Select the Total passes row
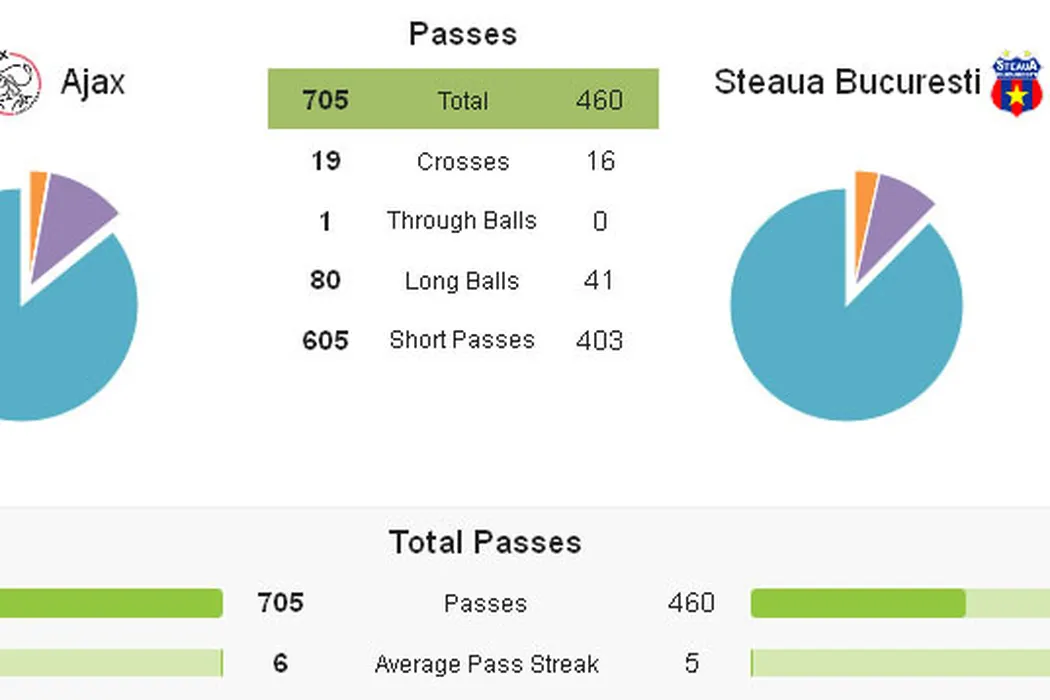 pos(462,100)
